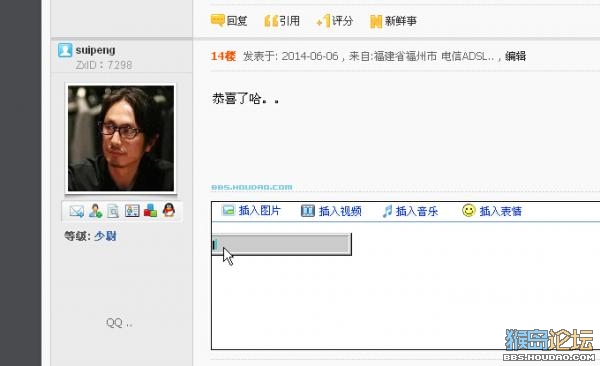Click the 少尉 rank link
Image resolution: width=600 pixels, height=366 pixels.
(x=105, y=236)
